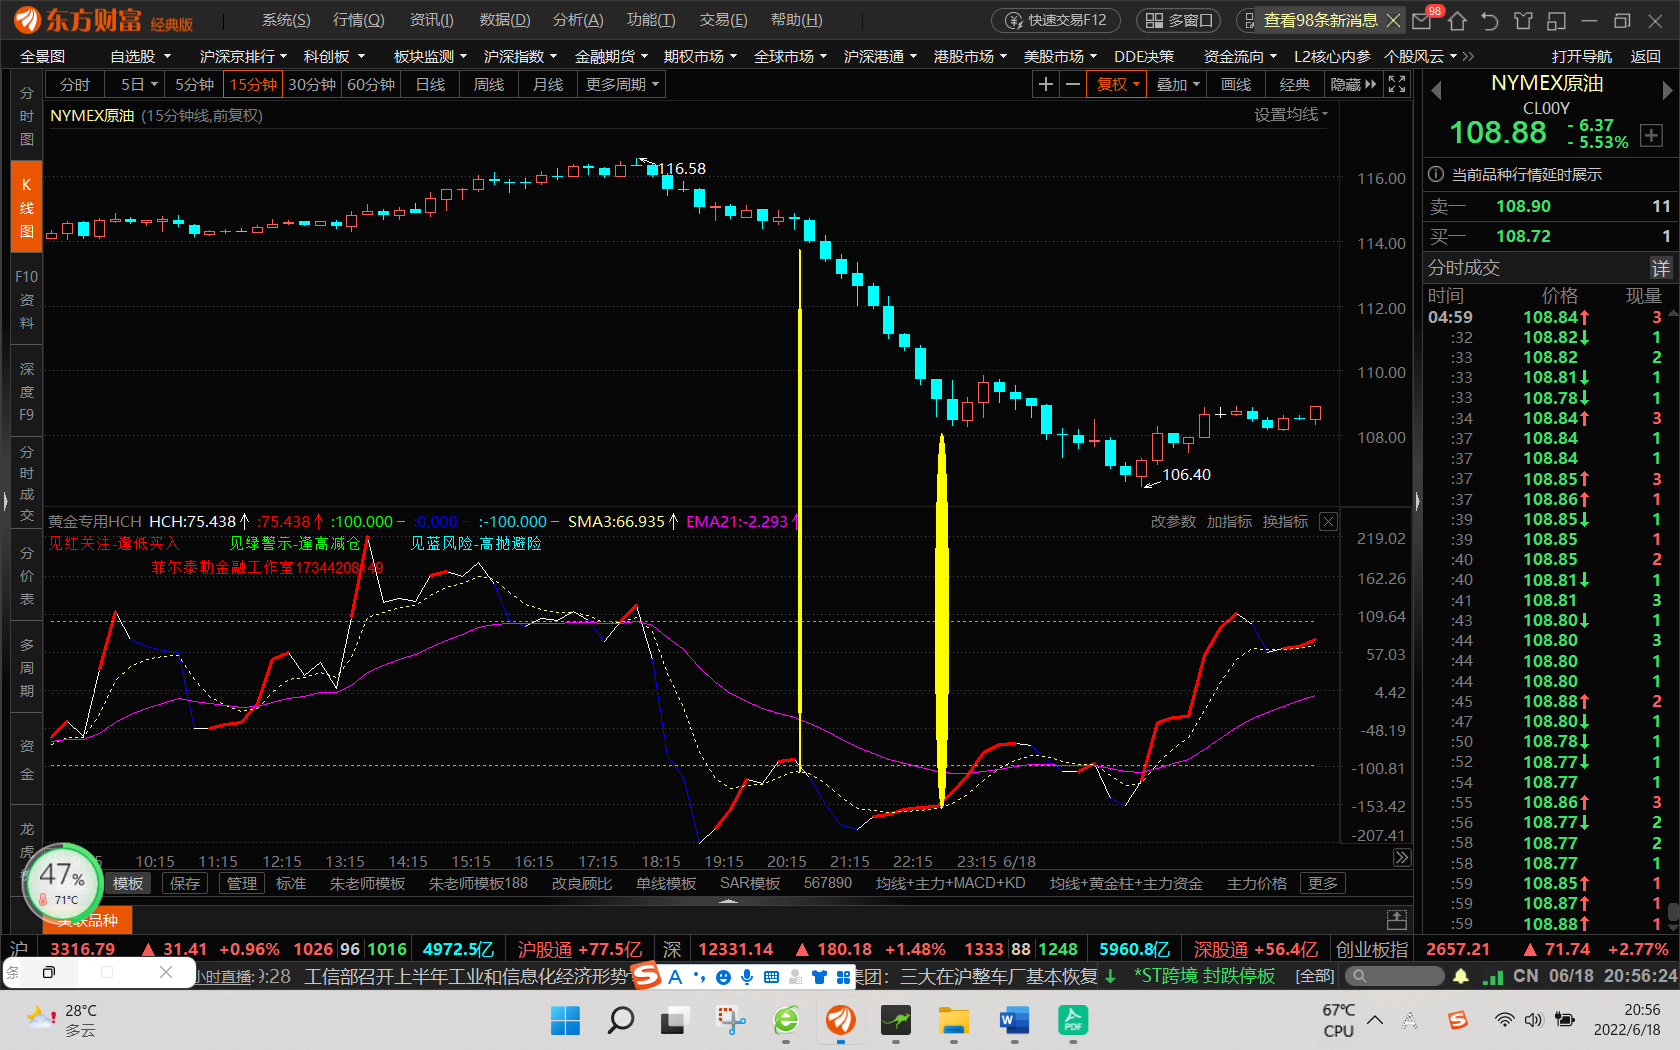
Task: Click 加指标 to add indicator
Action: [x=1229, y=521]
